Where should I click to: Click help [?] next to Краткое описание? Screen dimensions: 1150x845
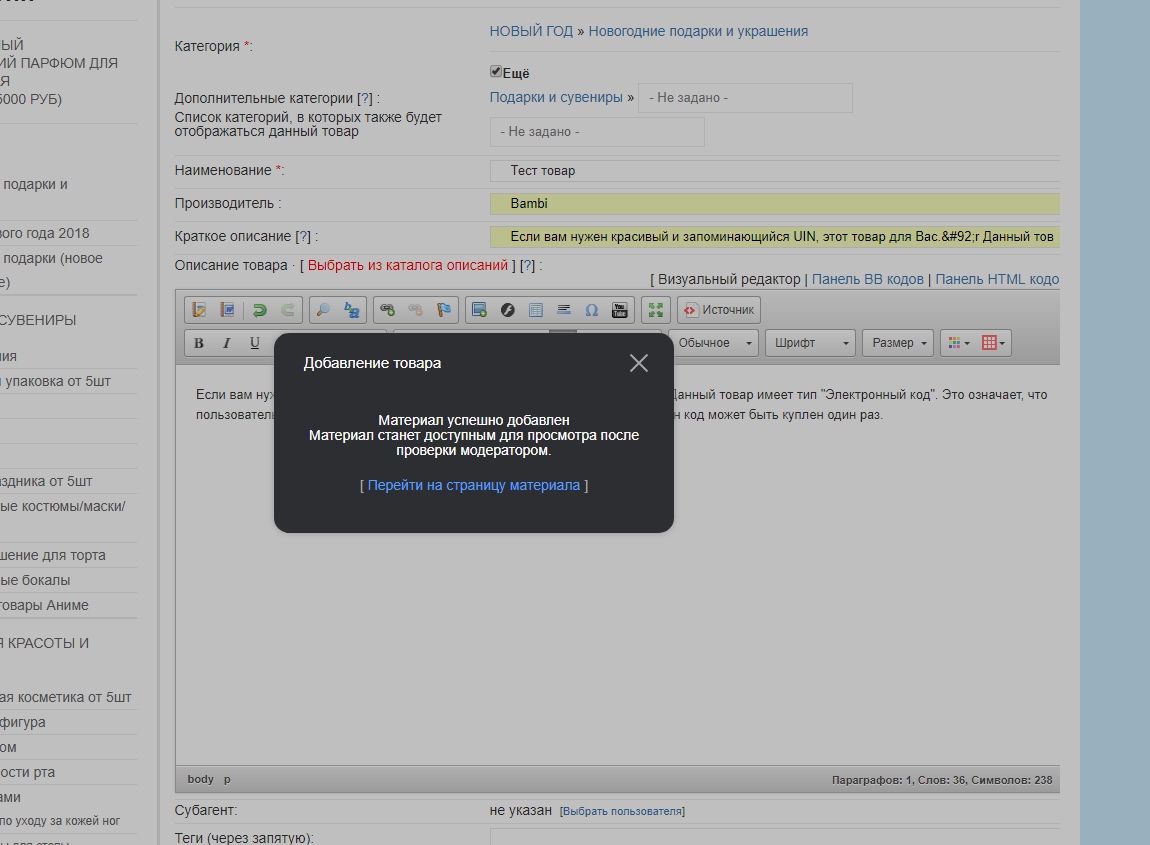[303, 236]
